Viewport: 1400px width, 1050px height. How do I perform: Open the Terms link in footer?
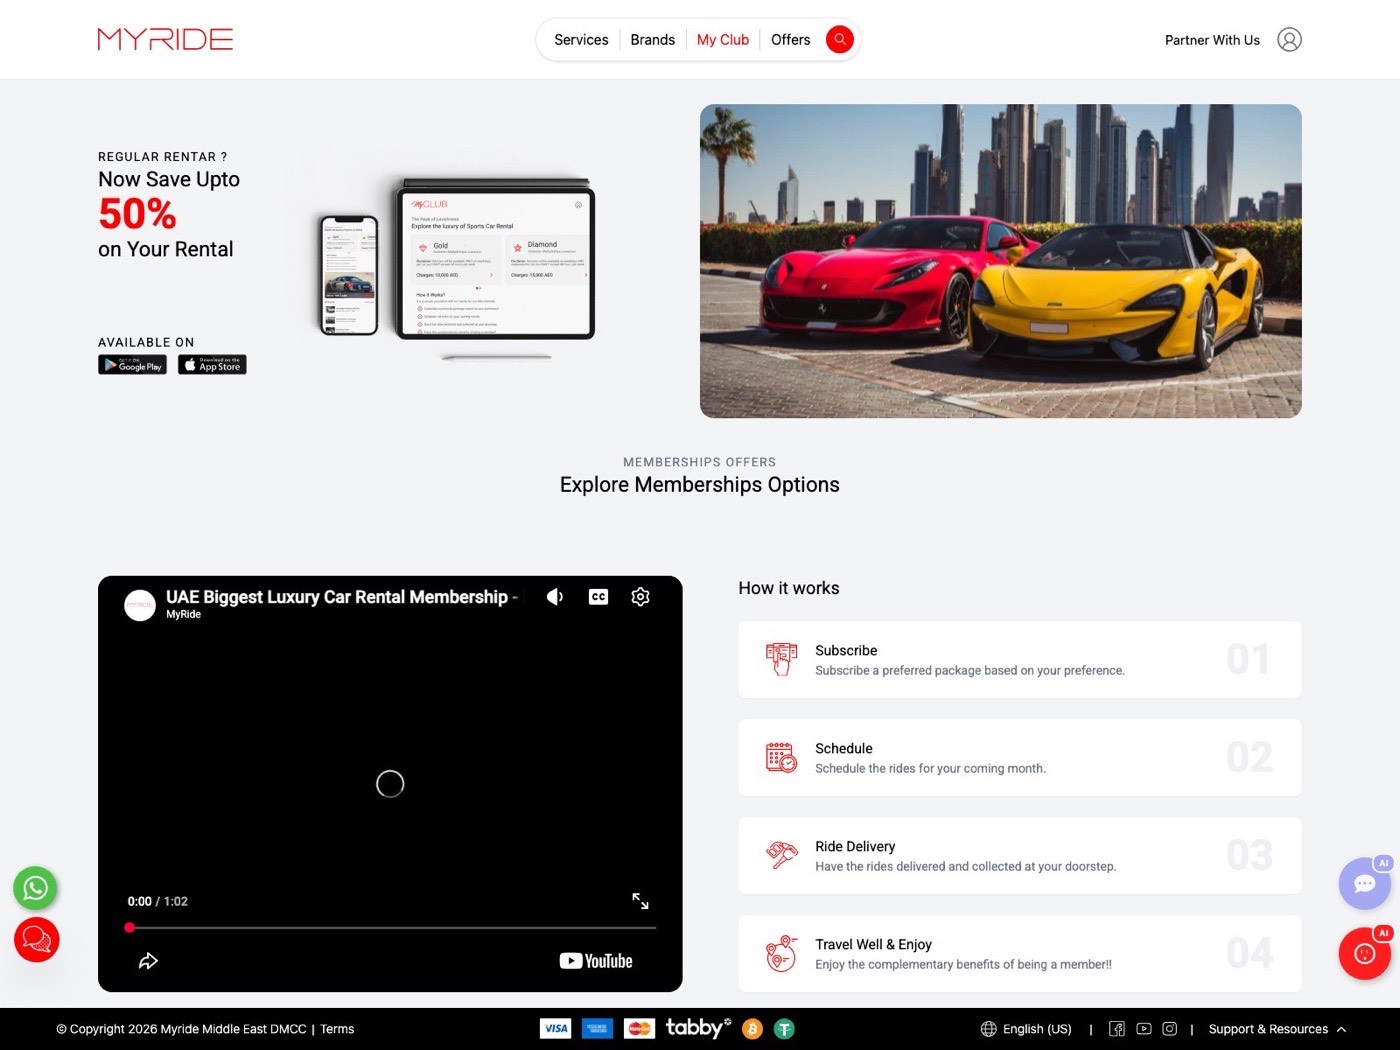pos(337,1029)
